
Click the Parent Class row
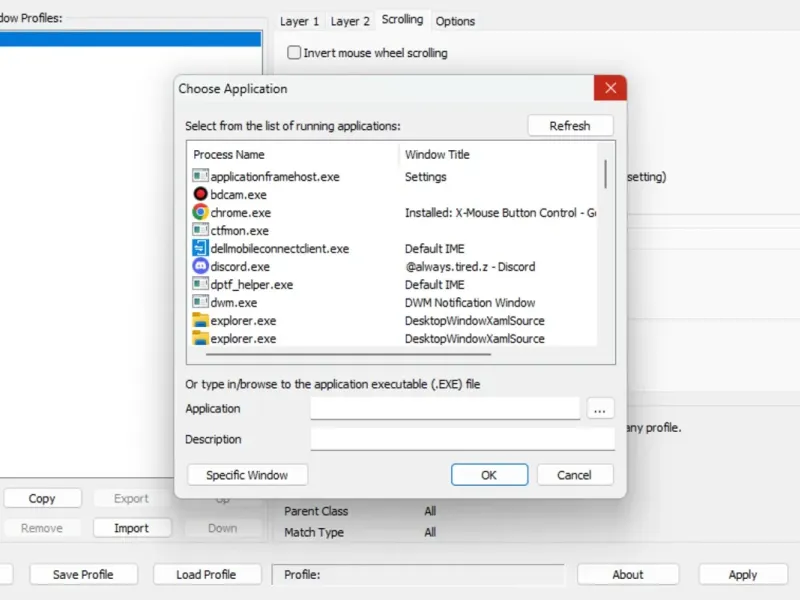click(360, 511)
